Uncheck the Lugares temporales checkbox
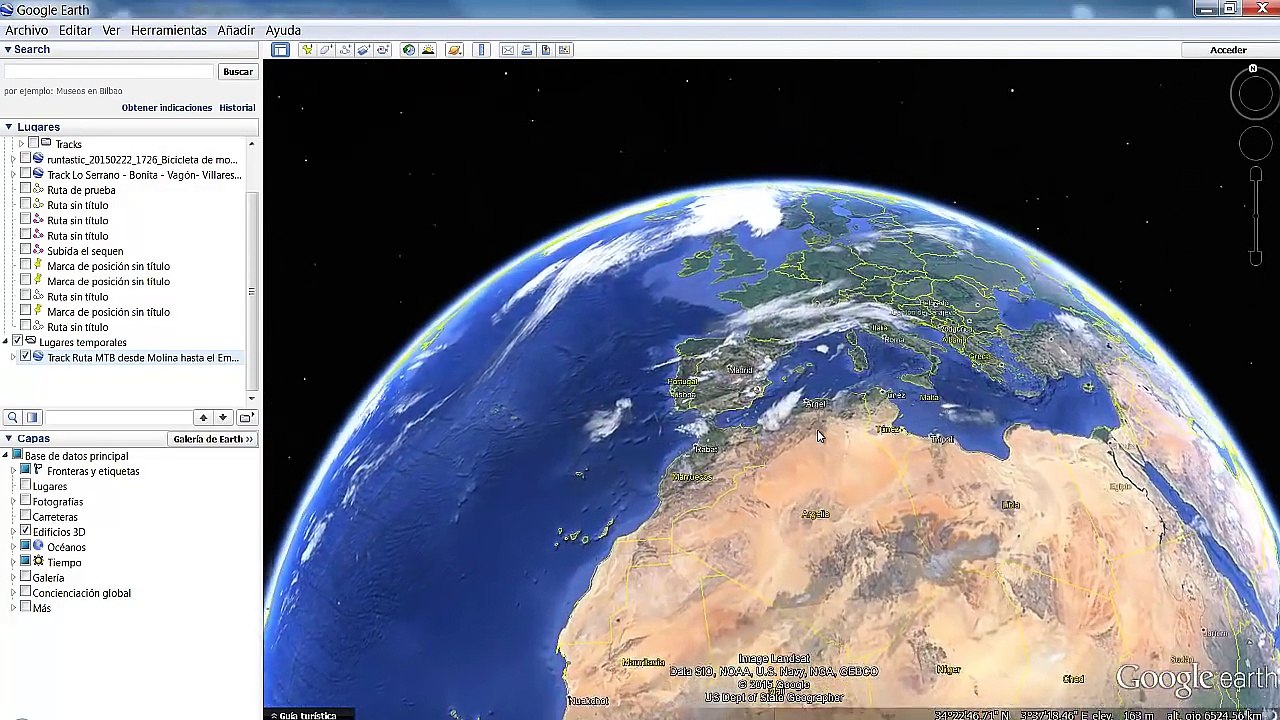Viewport: 1280px width, 720px height. click(x=18, y=342)
